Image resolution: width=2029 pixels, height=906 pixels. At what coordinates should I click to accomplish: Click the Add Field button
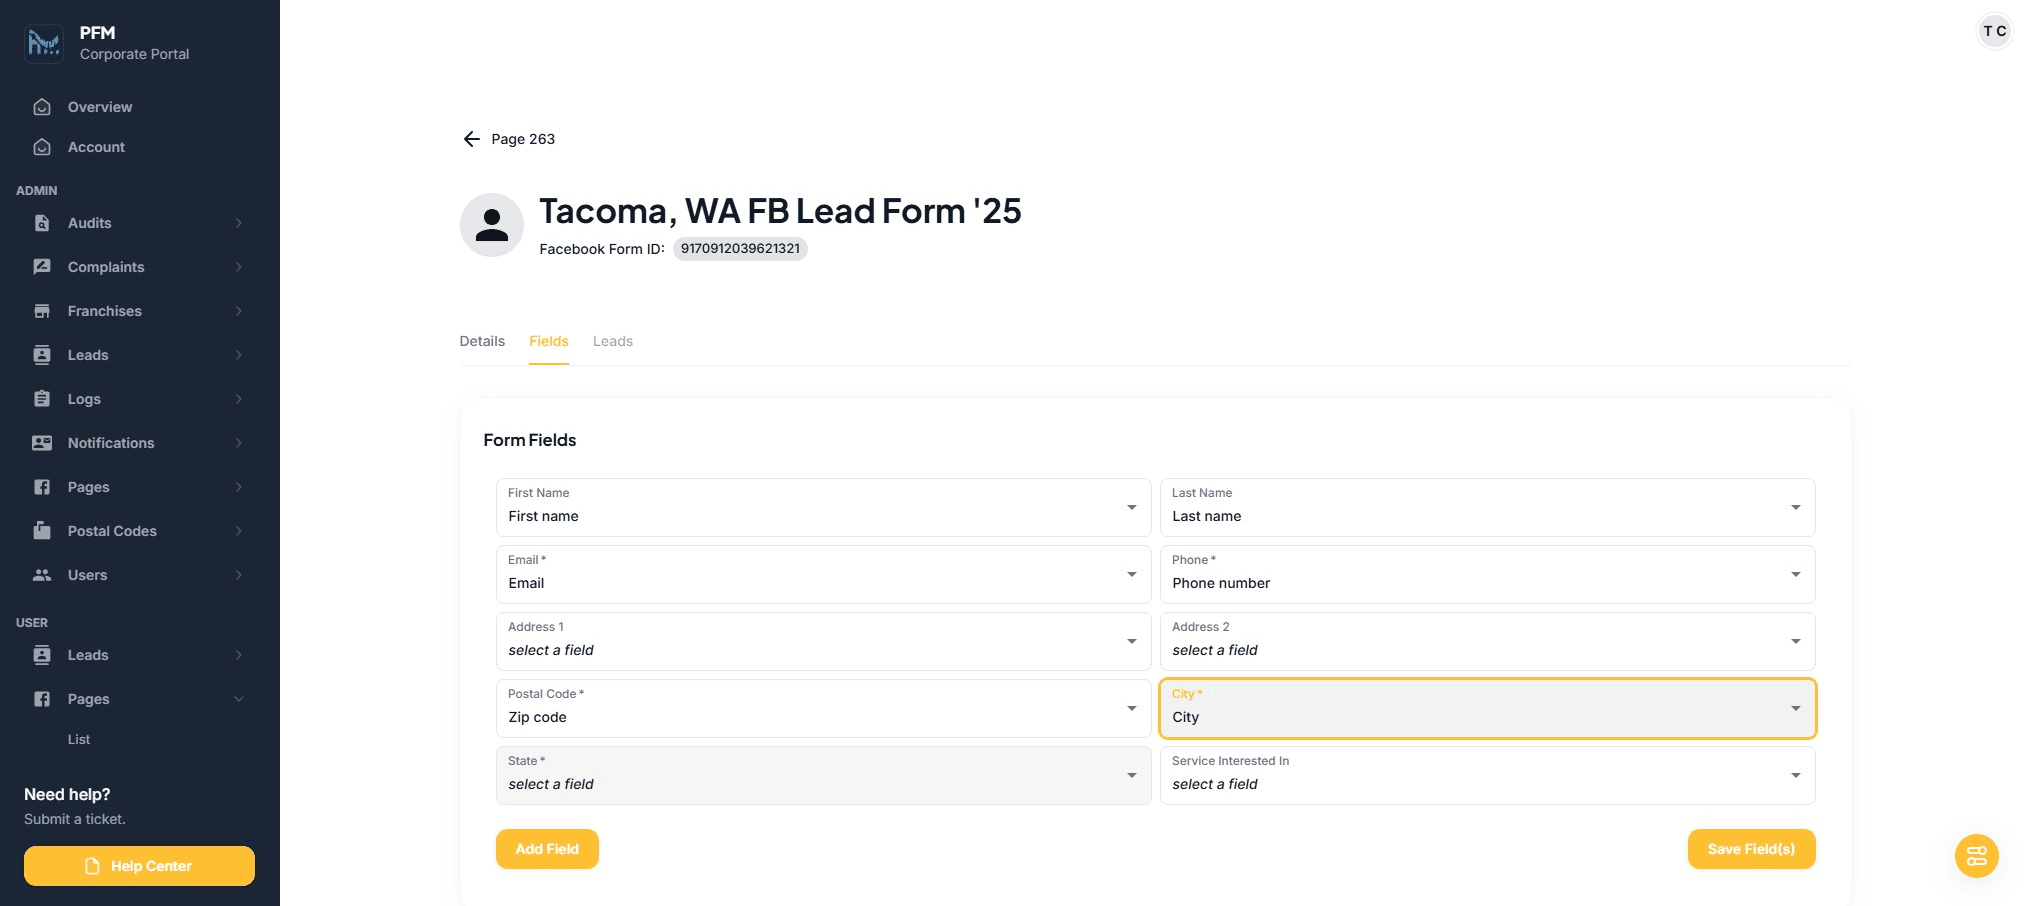(x=547, y=849)
